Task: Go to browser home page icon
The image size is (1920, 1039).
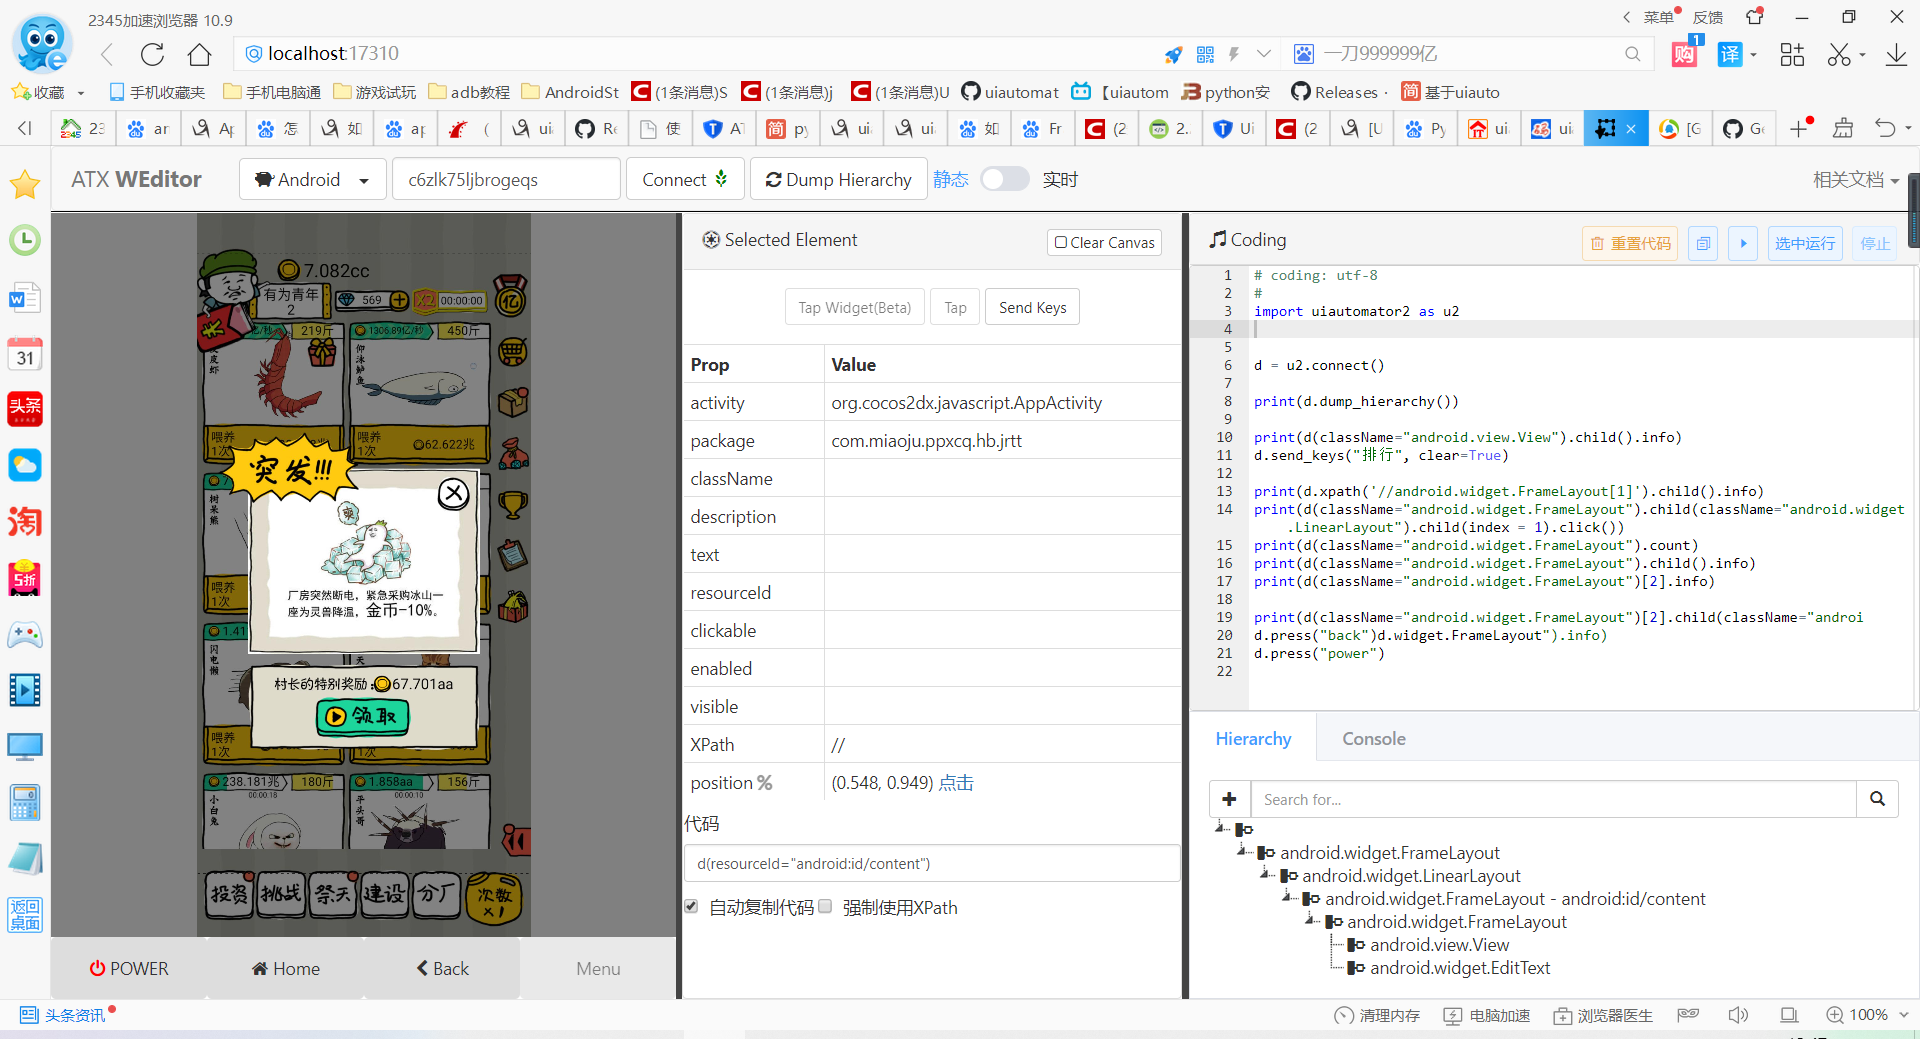Action: point(200,54)
